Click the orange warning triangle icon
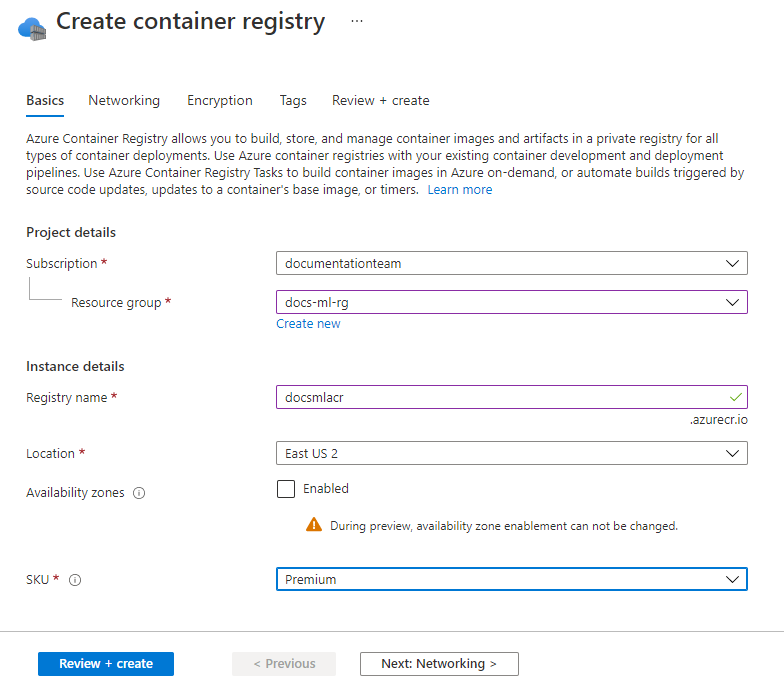Viewport: 784px width, 698px height. [x=314, y=525]
